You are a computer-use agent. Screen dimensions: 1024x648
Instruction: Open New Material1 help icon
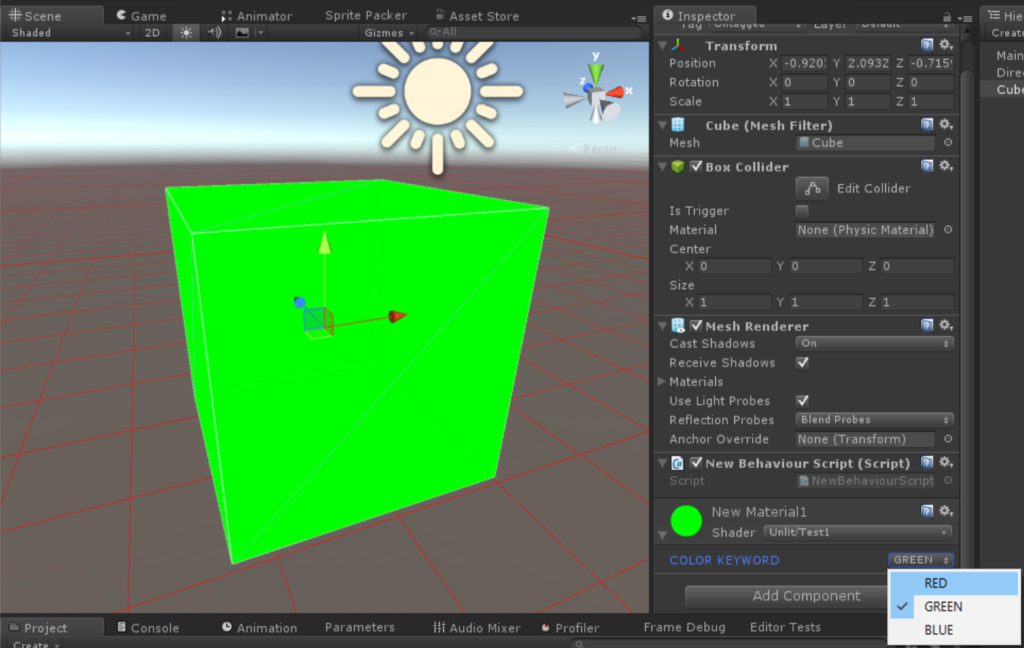point(927,511)
